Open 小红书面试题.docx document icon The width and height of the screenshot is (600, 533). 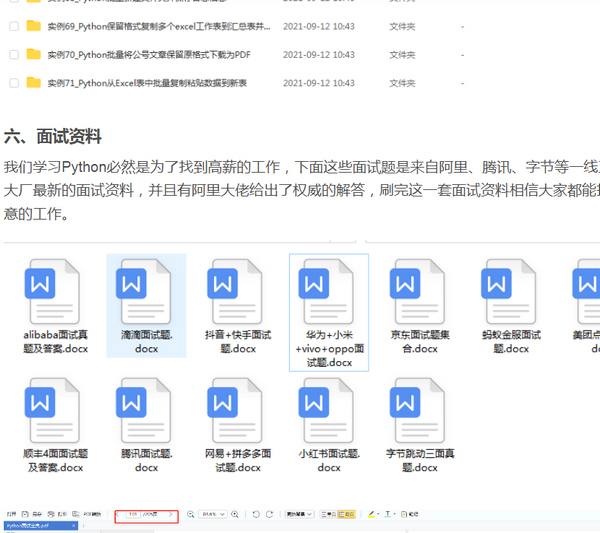[326, 410]
